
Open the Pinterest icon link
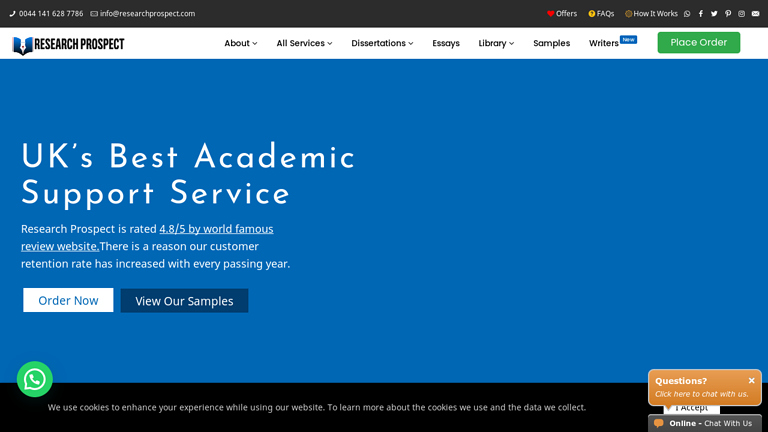[x=728, y=14]
